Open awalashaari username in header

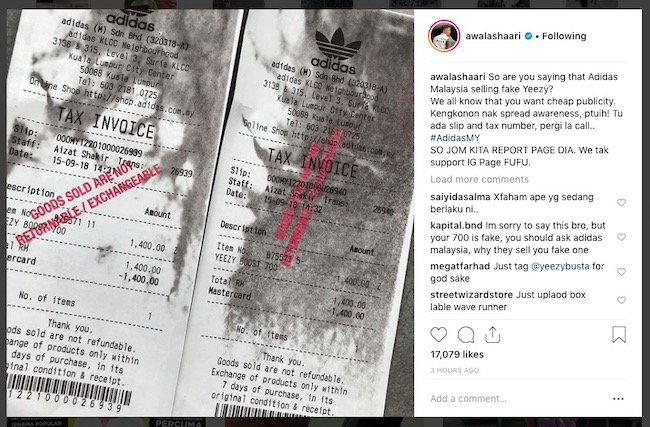[x=493, y=36]
